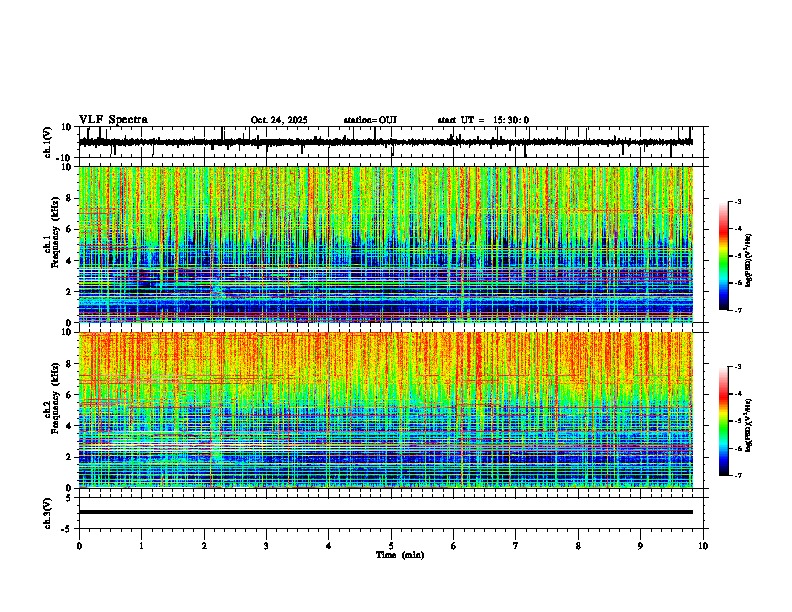Click the "-3" label on ch.1 color scale
The image size is (792, 612).
pyautogui.click(x=738, y=202)
